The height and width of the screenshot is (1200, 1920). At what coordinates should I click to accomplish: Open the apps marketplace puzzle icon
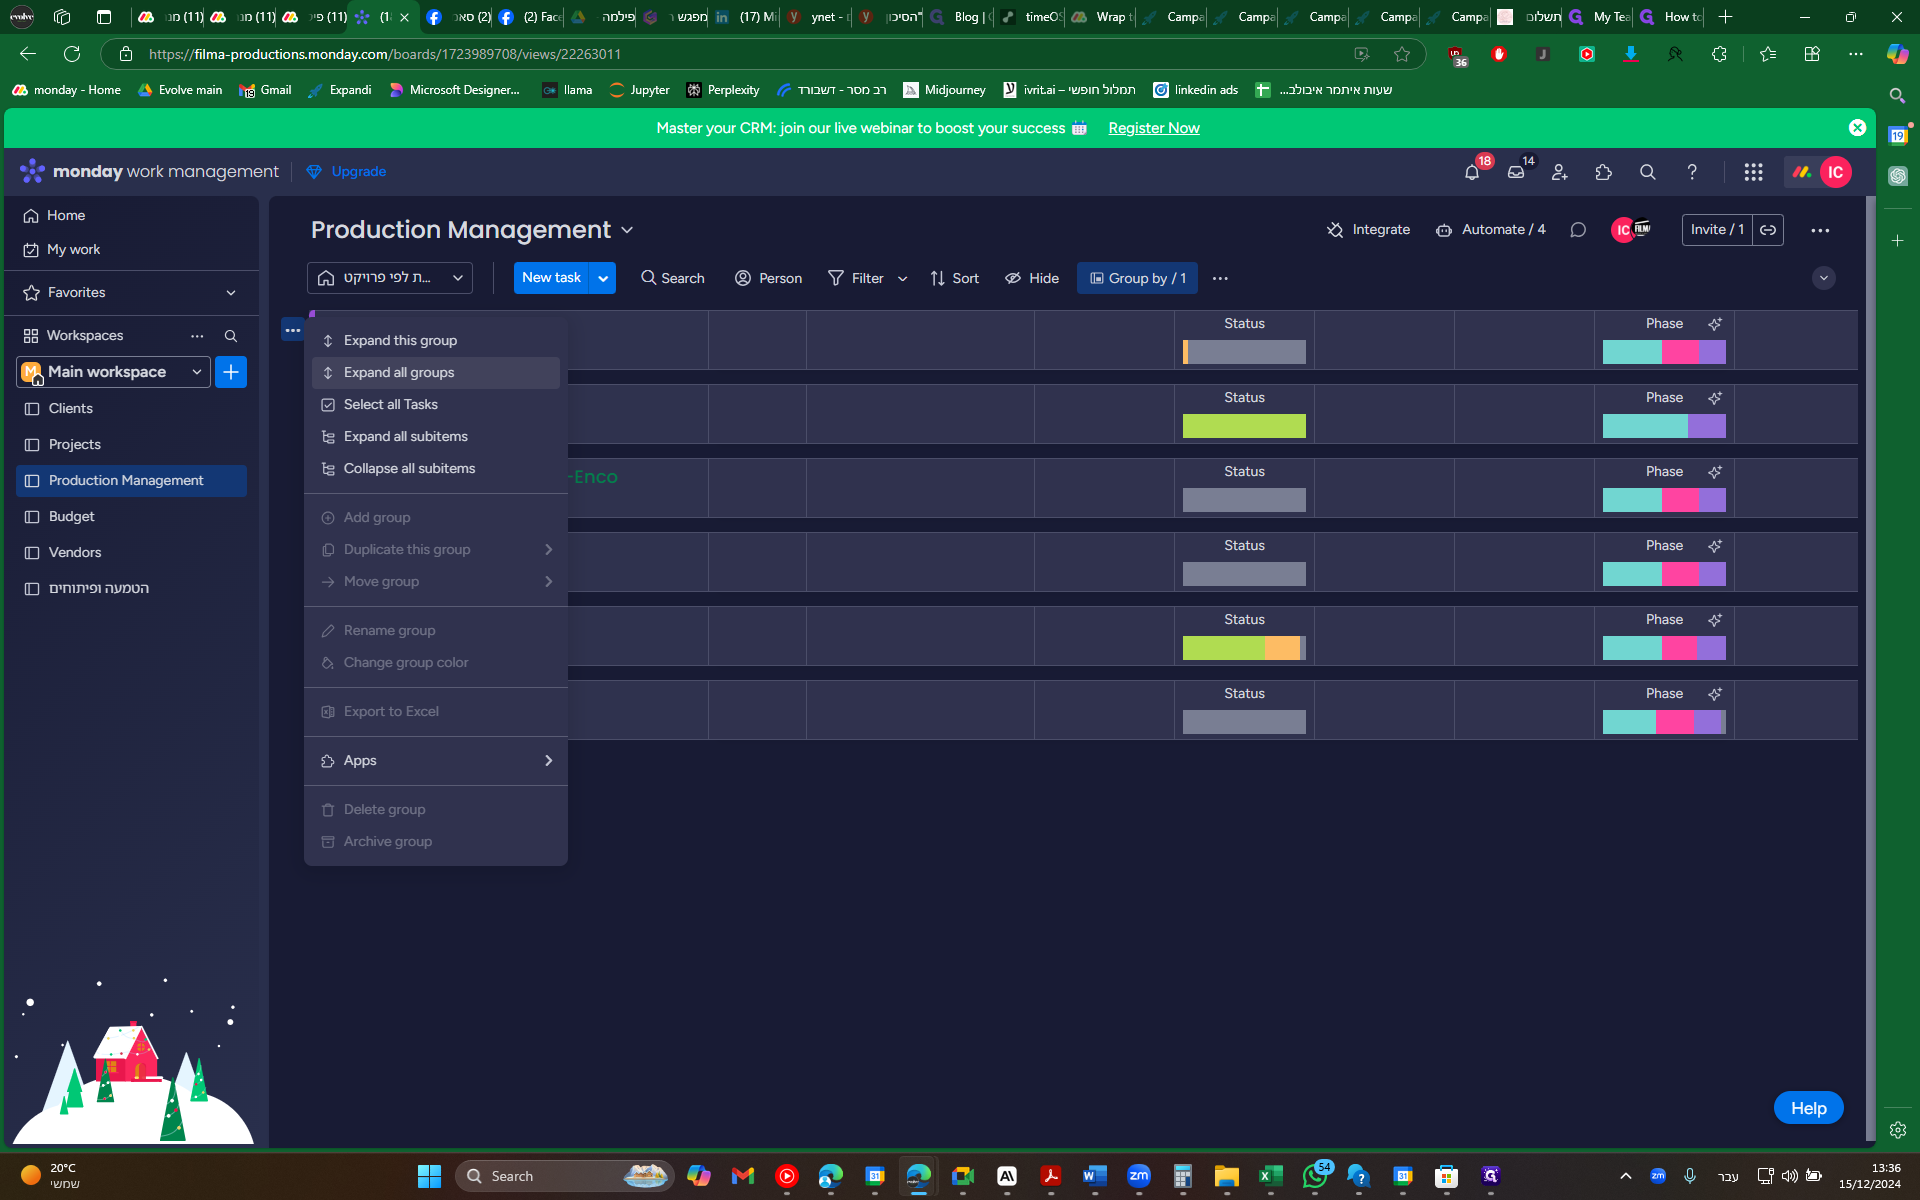tap(1604, 172)
